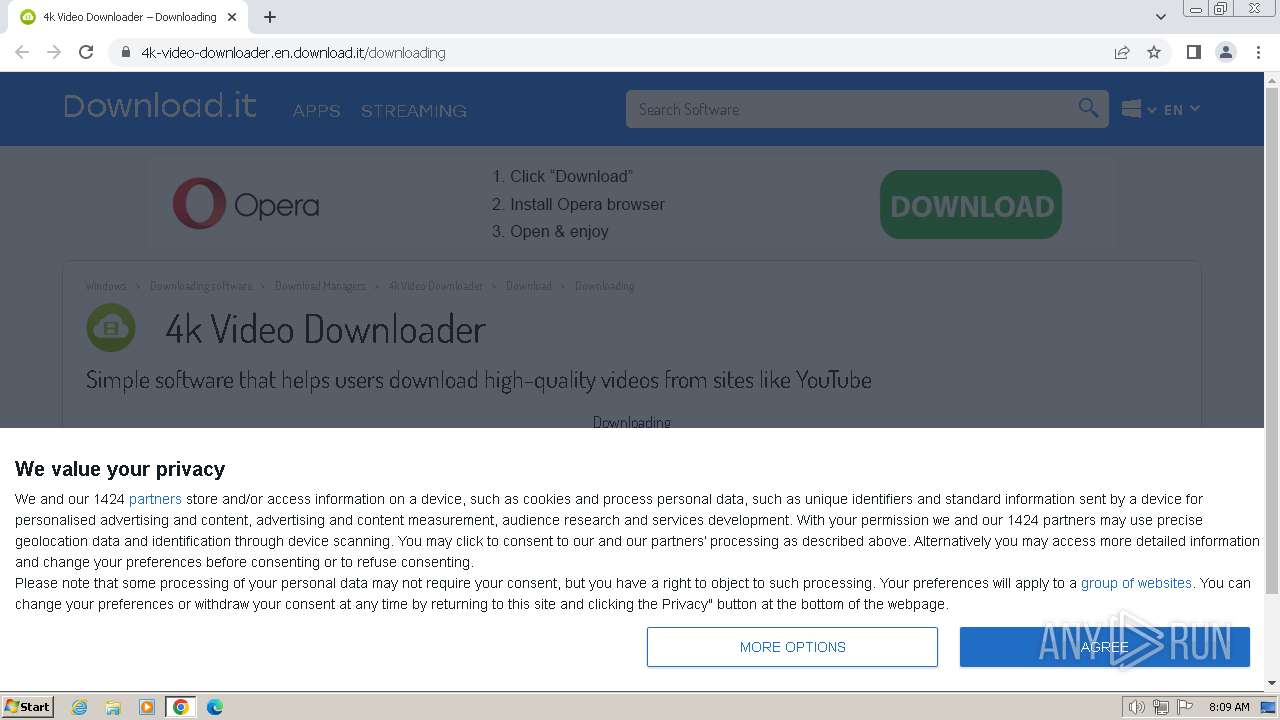Image resolution: width=1280 pixels, height=720 pixels.
Task: Open the Windows Start menu
Action: click(x=28, y=707)
